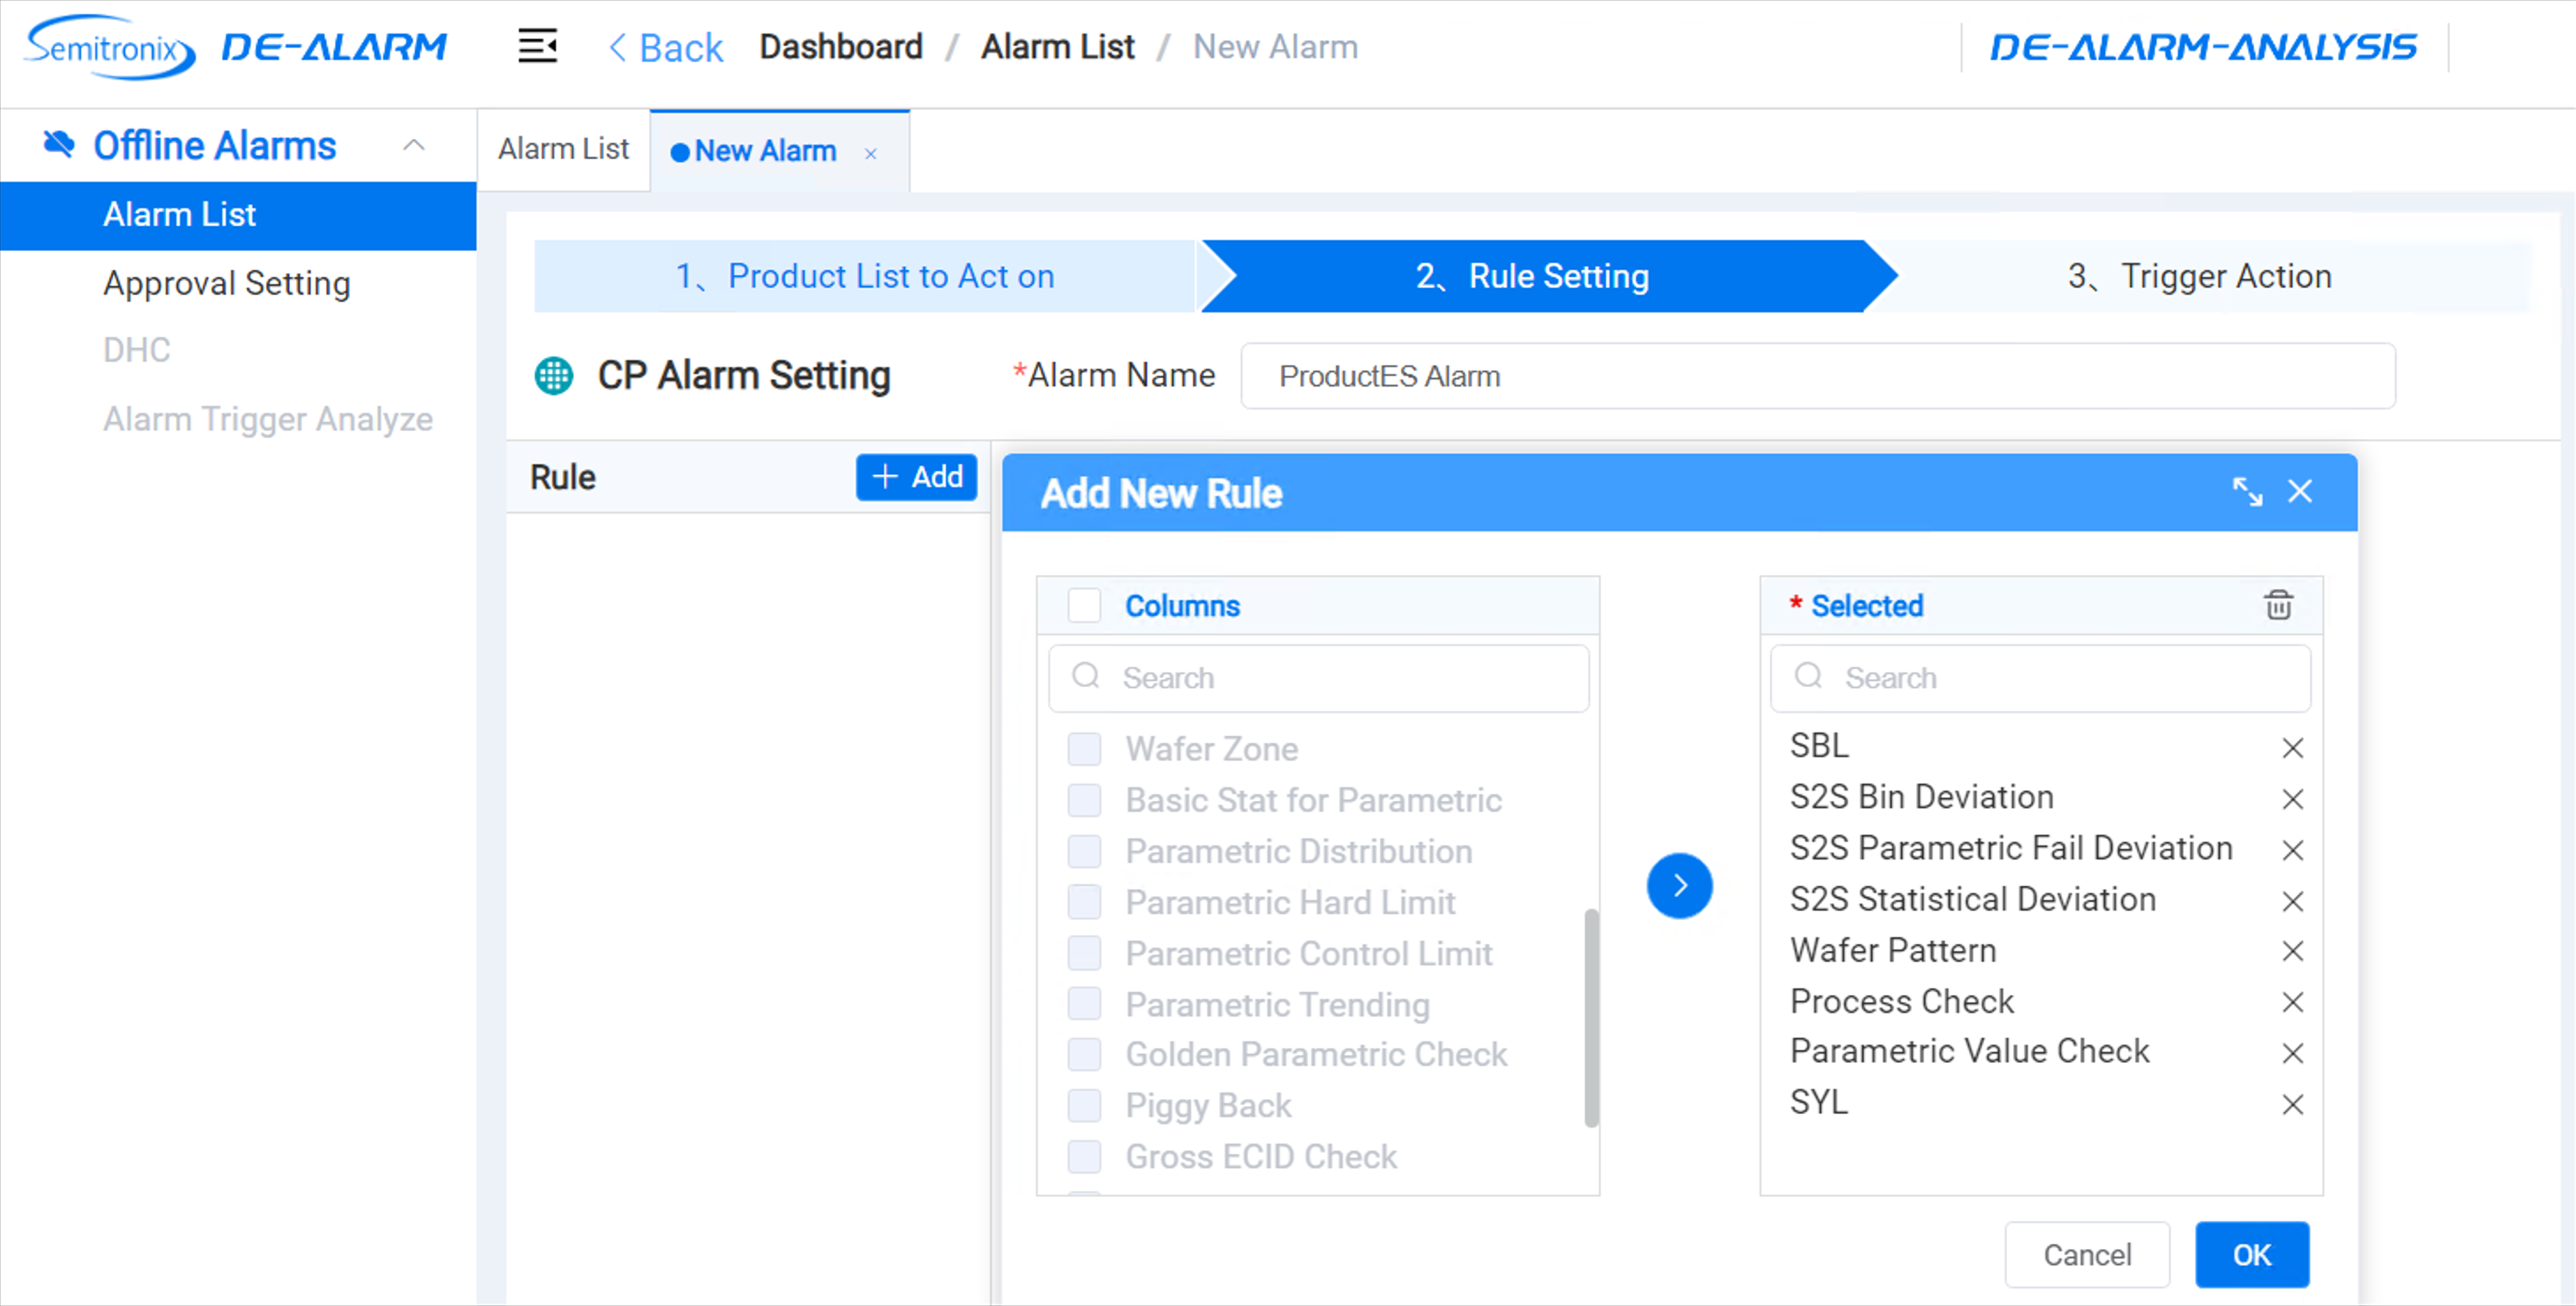This screenshot has width=2576, height=1306.
Task: Switch to the Alarm List tab
Action: coord(563,149)
